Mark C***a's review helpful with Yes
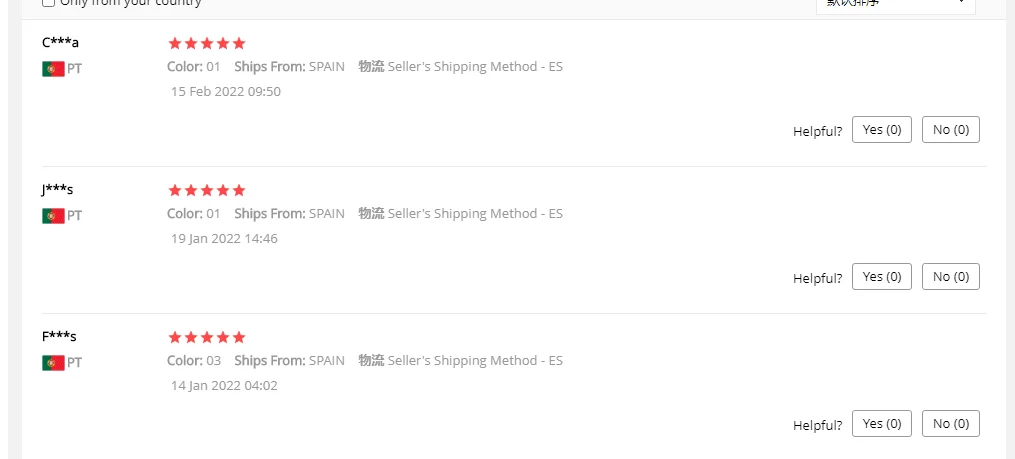The image size is (1015, 459). (x=881, y=130)
